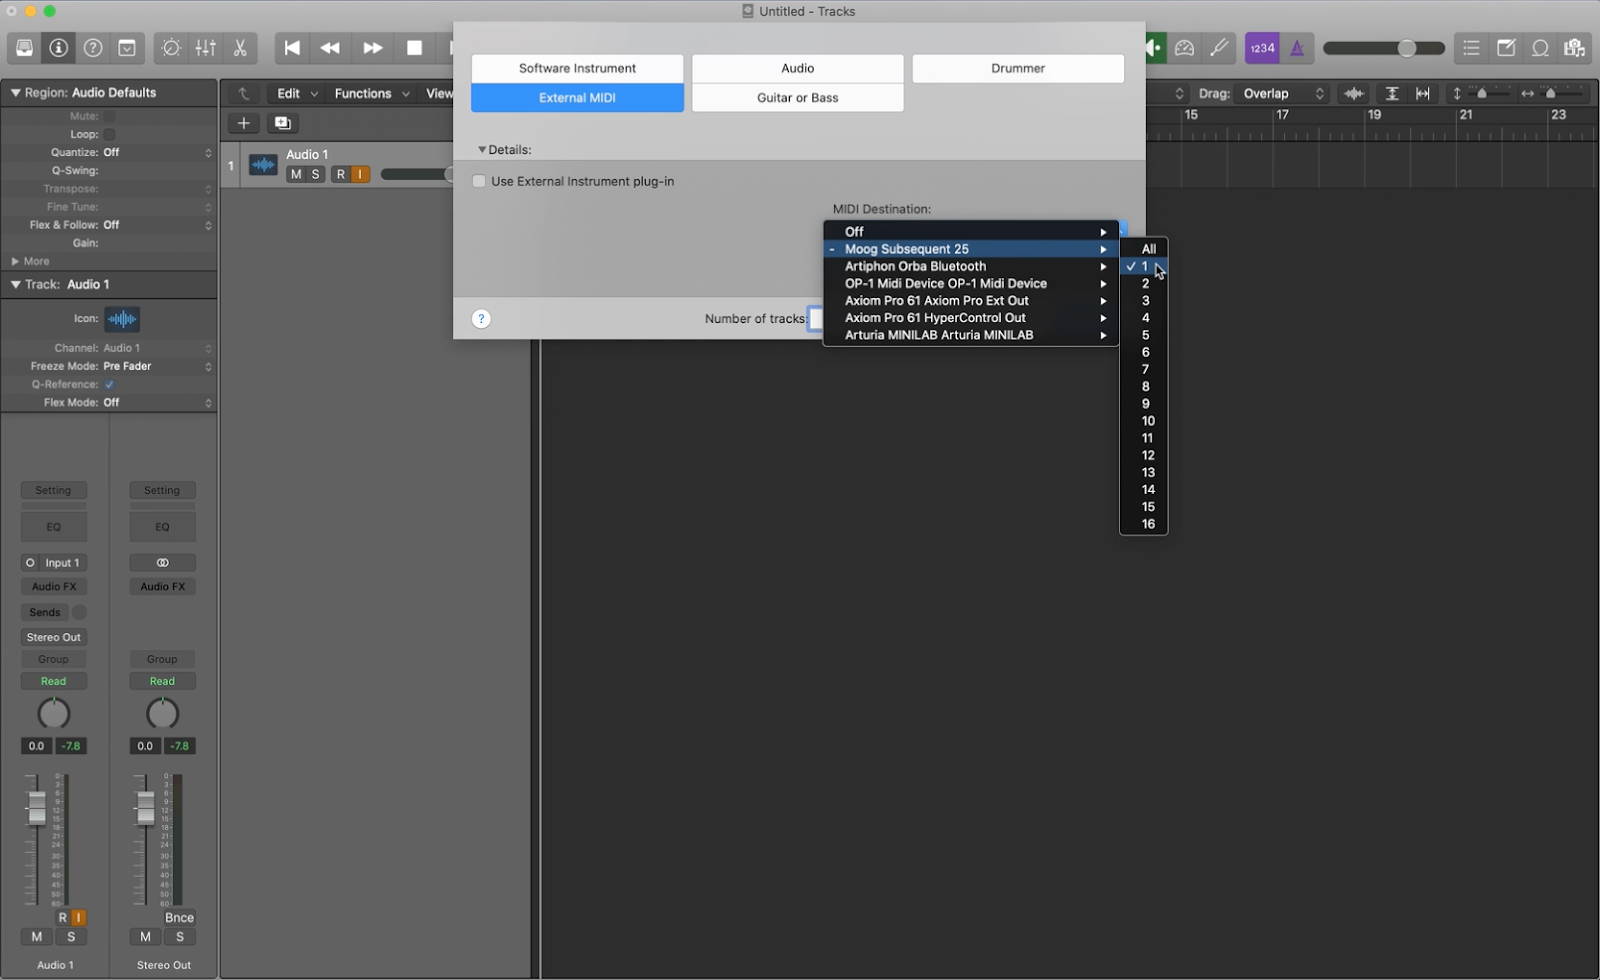The image size is (1600, 980).
Task: Select Off in MIDI Destination menu
Action: [x=971, y=231]
